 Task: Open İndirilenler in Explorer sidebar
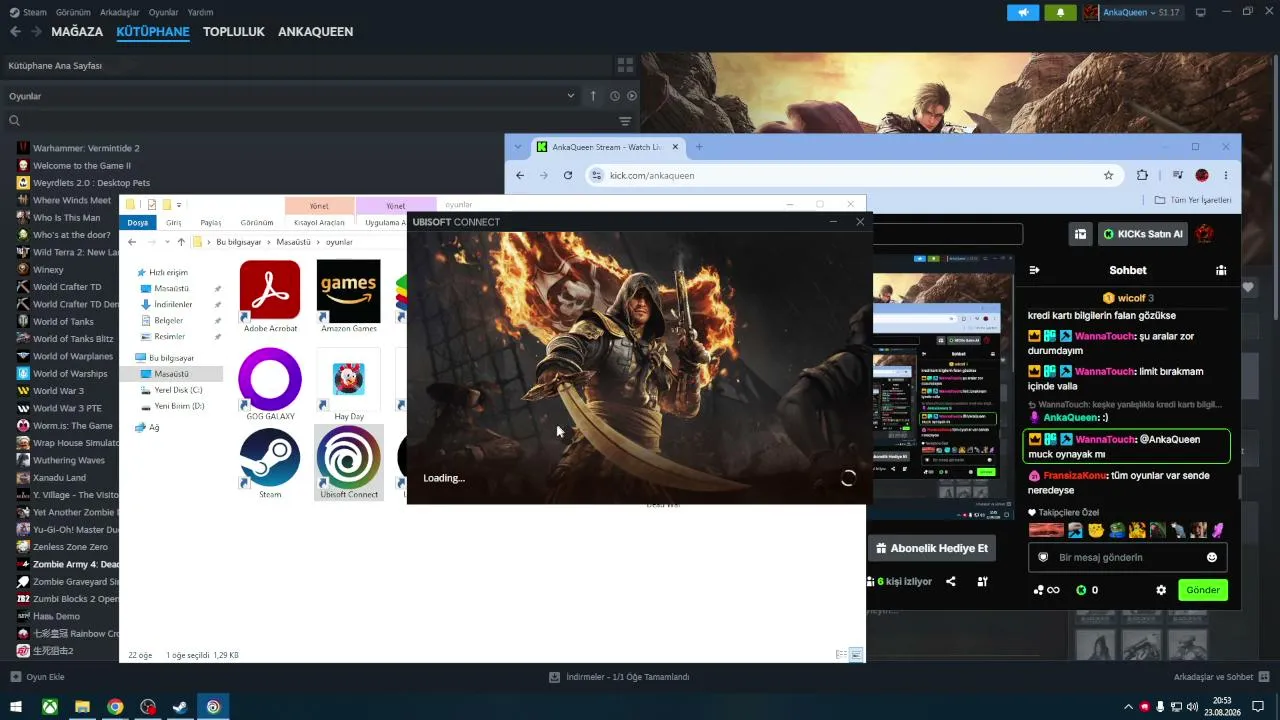click(x=174, y=304)
